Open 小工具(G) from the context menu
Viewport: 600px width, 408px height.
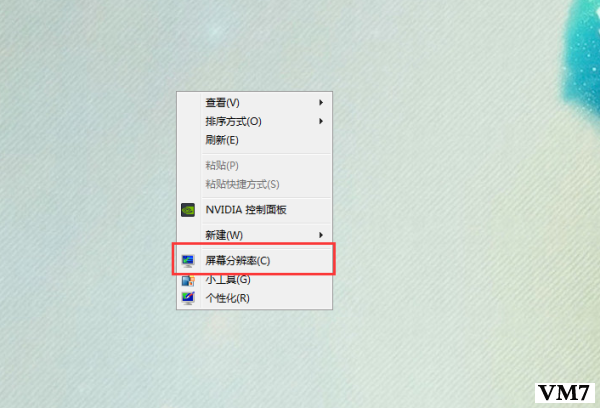pyautogui.click(x=254, y=280)
